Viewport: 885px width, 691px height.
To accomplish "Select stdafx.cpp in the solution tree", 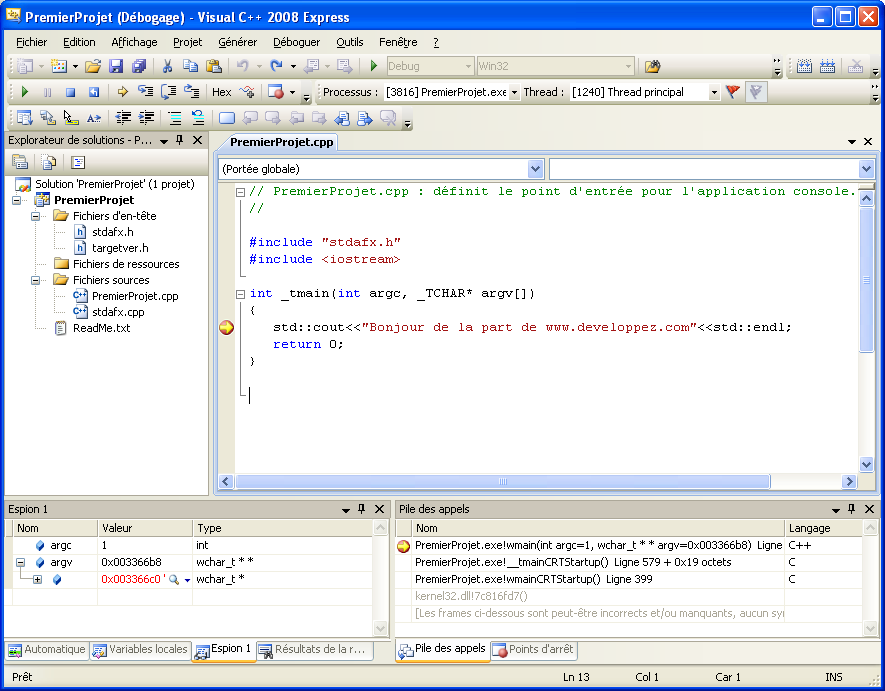I will tap(118, 312).
